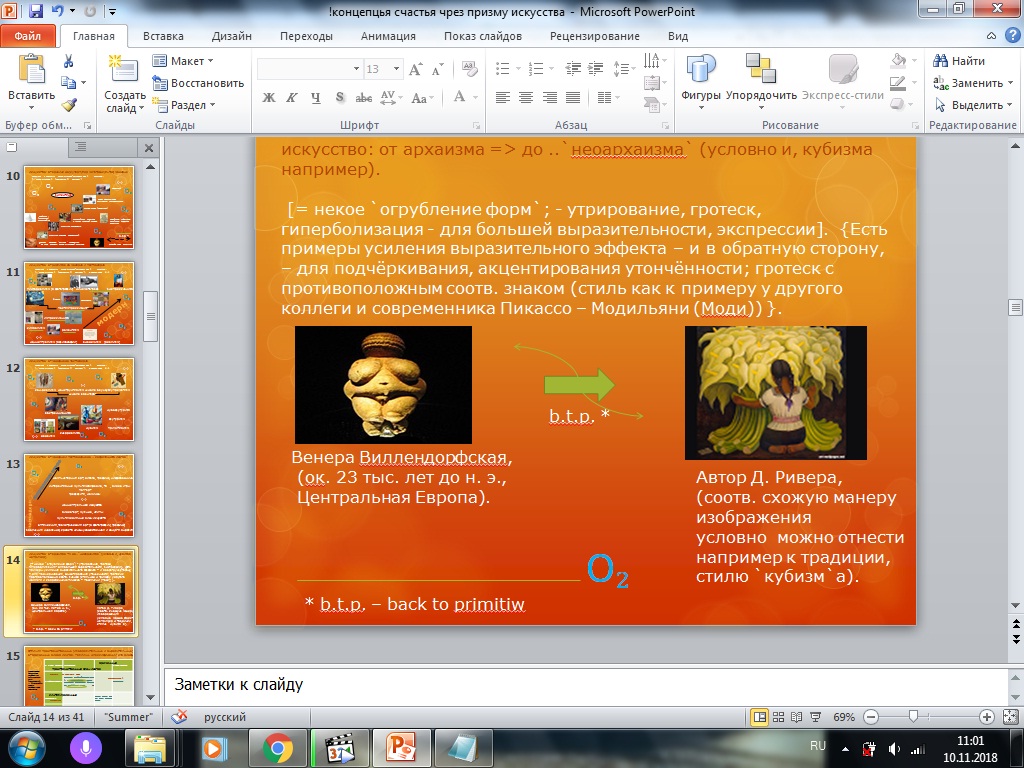Open Chrome from the taskbar
This screenshot has height=768, width=1024.
[278, 748]
